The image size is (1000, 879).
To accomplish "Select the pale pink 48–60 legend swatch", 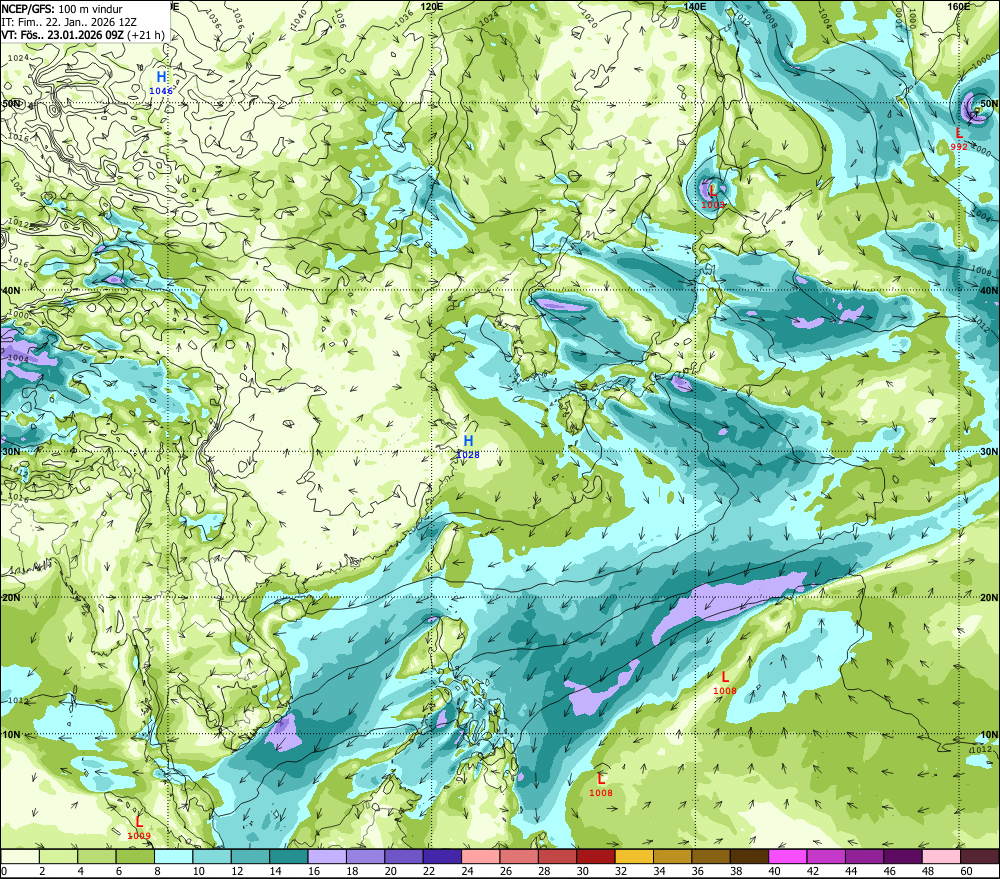I will (x=941, y=856).
